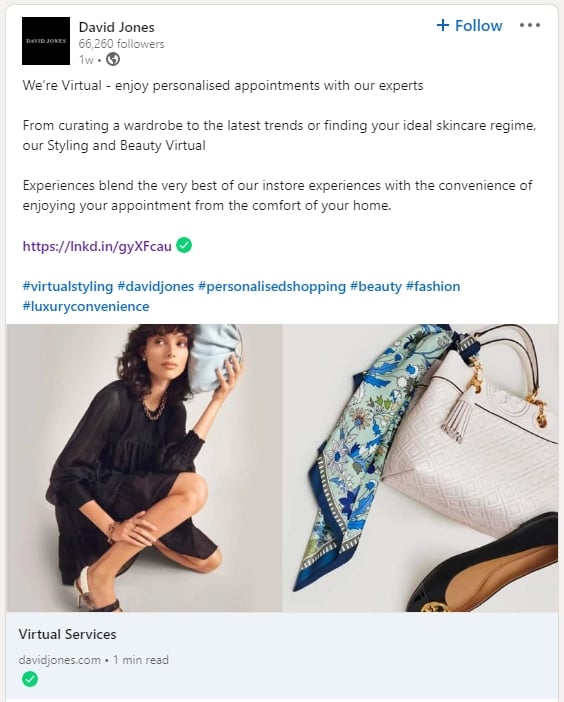This screenshot has width=564, height=702.
Task: Open the David Jones page name link
Action: click(x=116, y=27)
